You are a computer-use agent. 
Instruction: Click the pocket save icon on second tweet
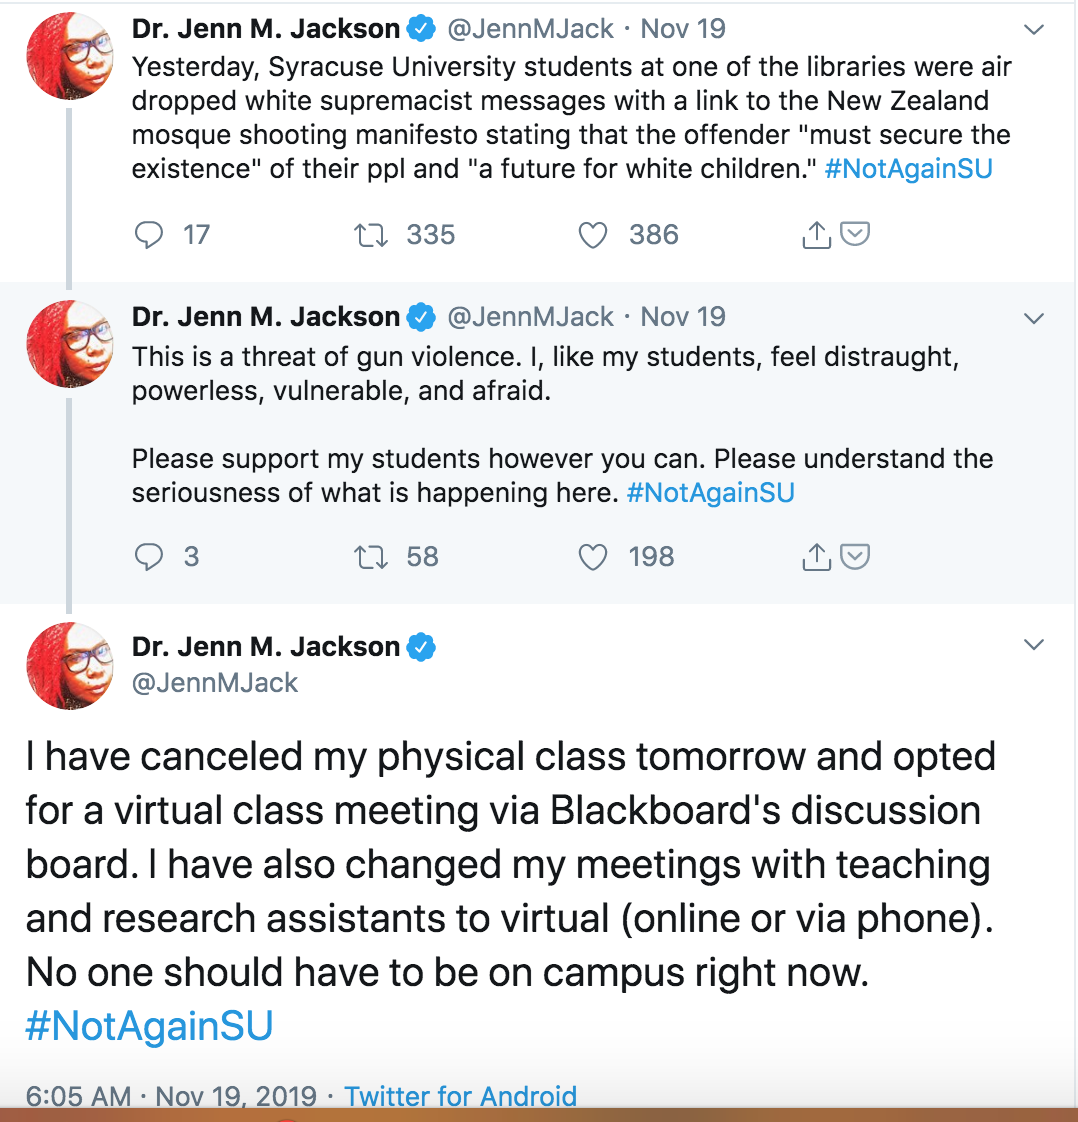point(854,555)
